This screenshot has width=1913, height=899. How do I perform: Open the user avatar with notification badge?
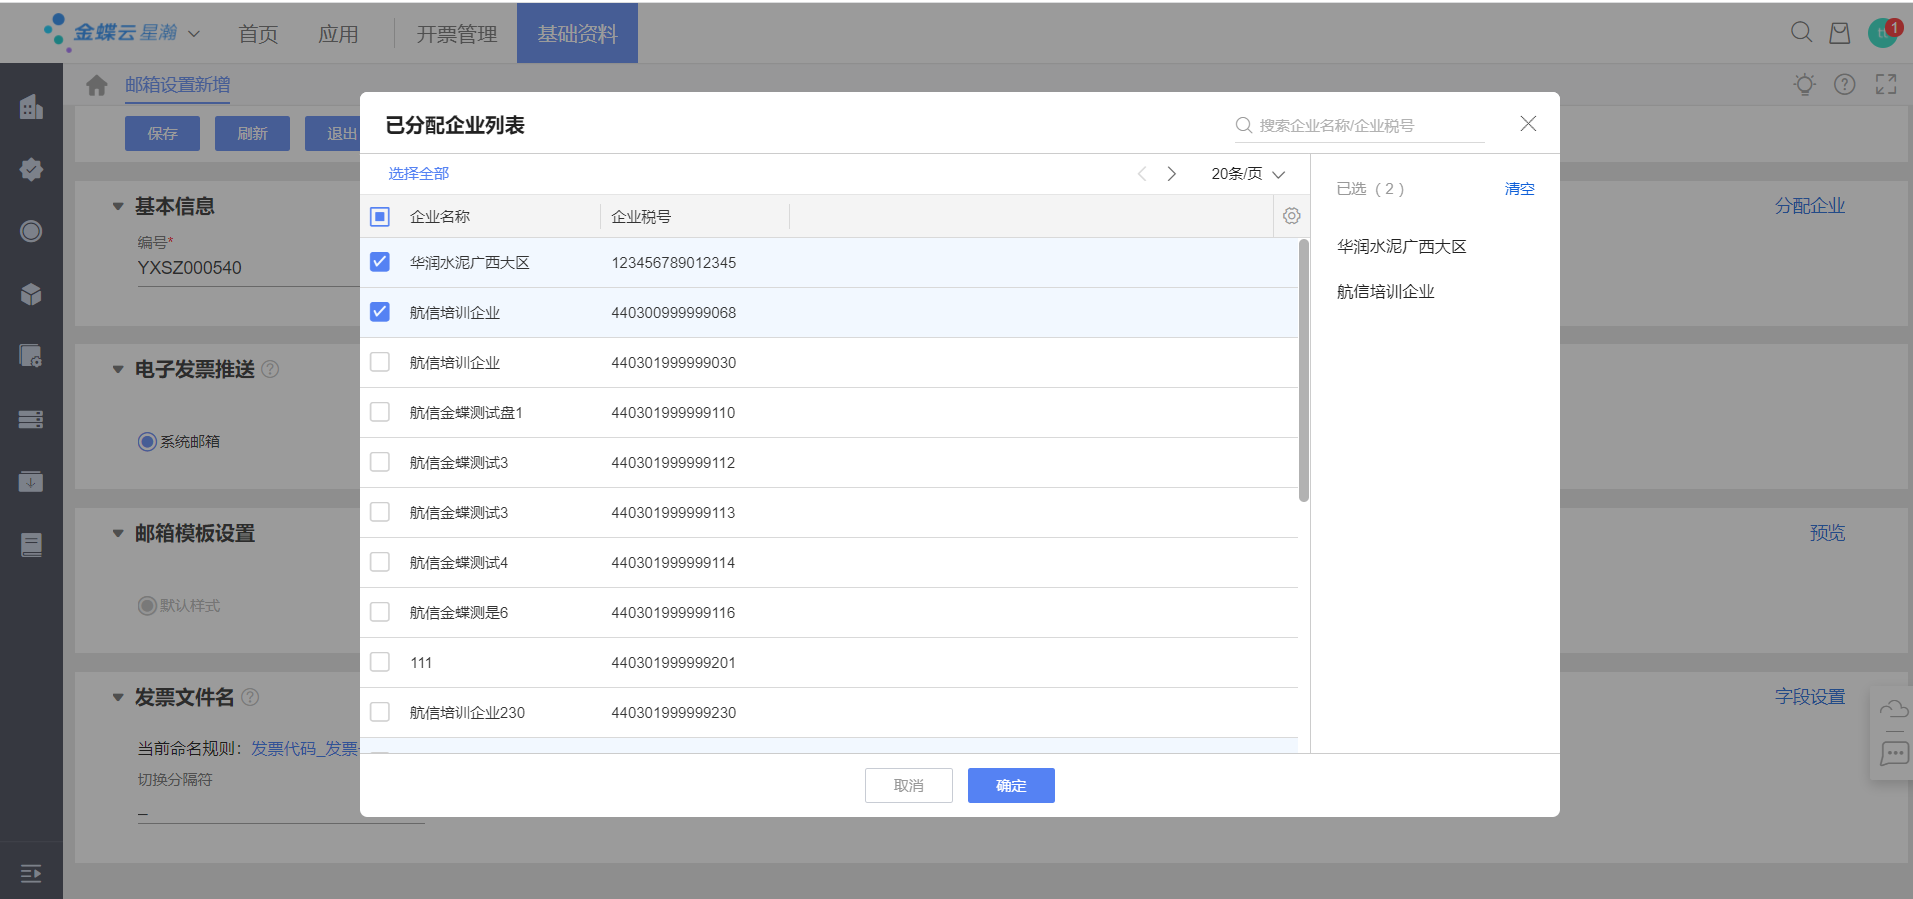pos(1884,32)
